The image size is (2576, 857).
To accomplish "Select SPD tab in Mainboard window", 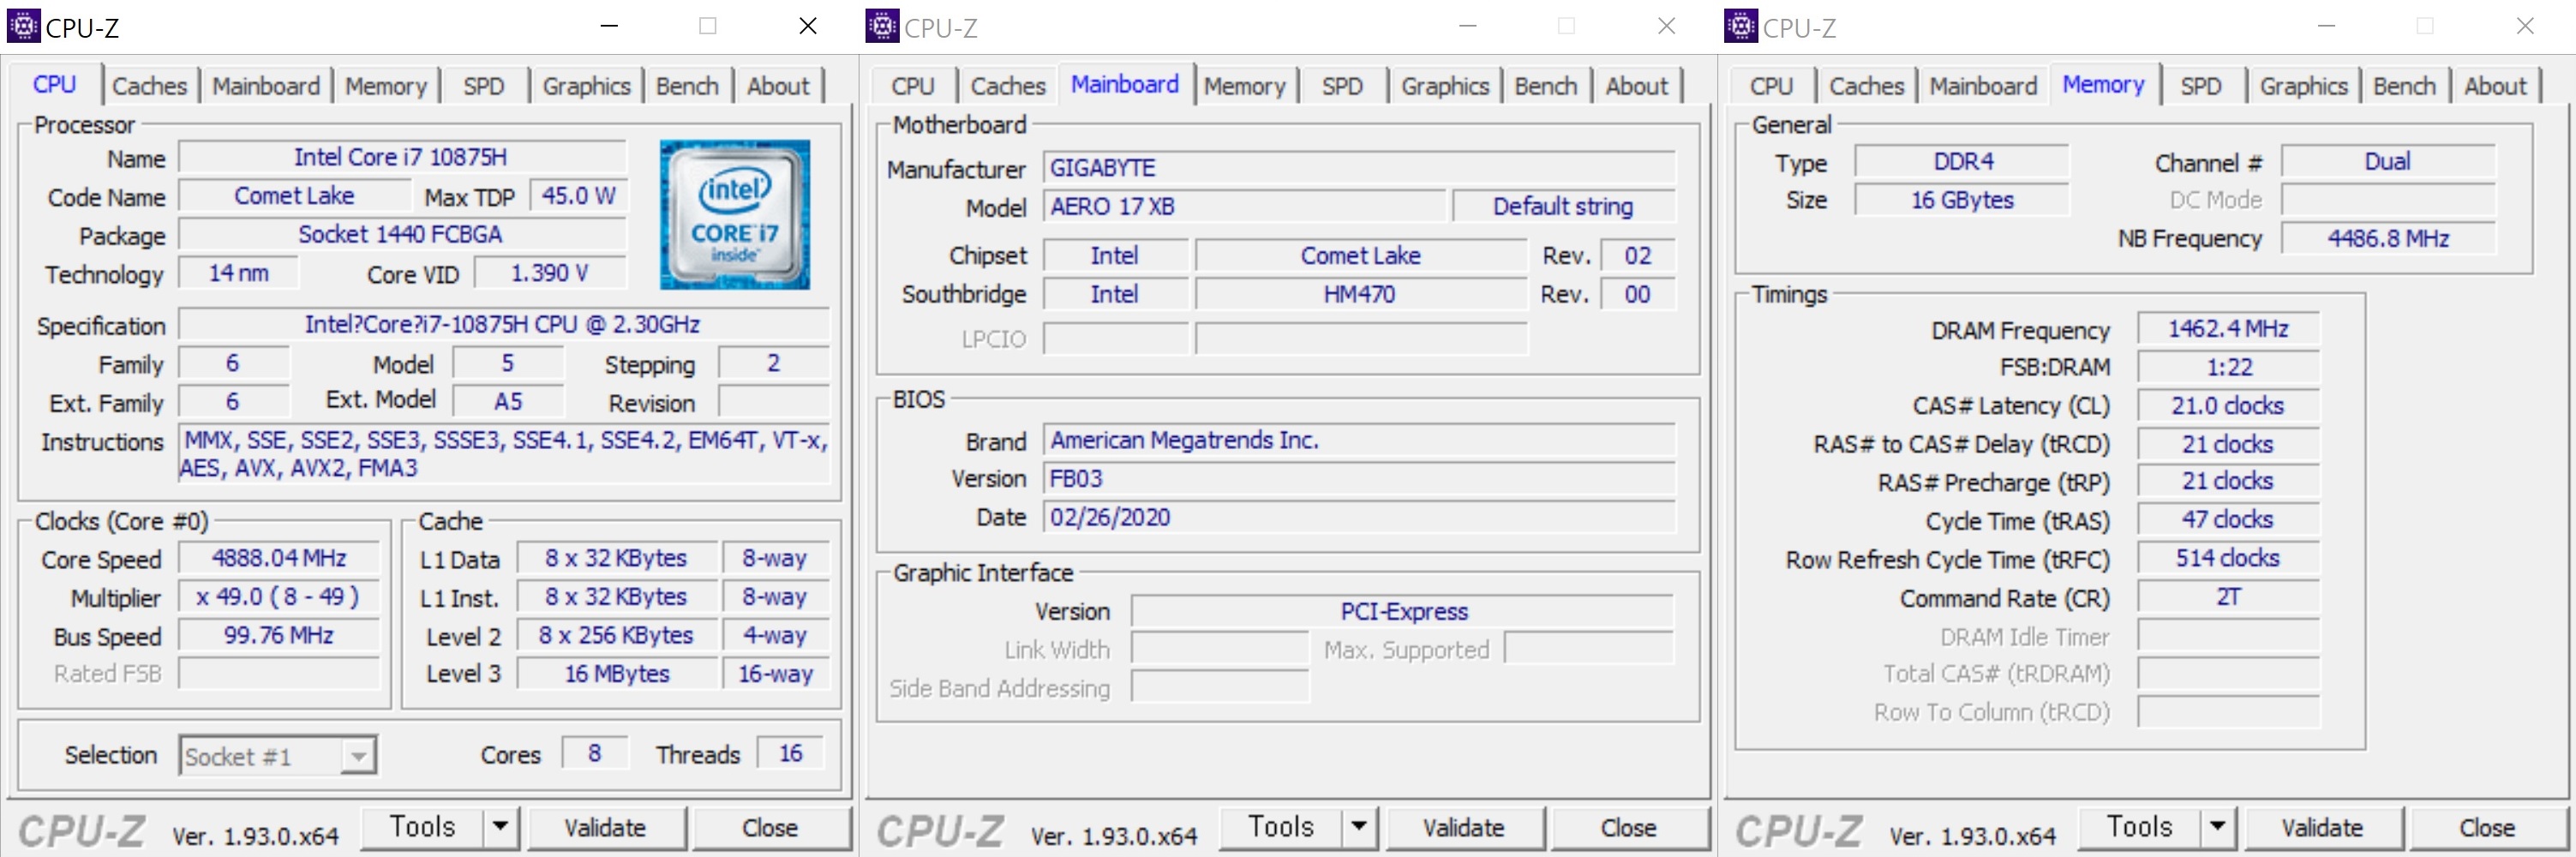I will coord(1342,86).
